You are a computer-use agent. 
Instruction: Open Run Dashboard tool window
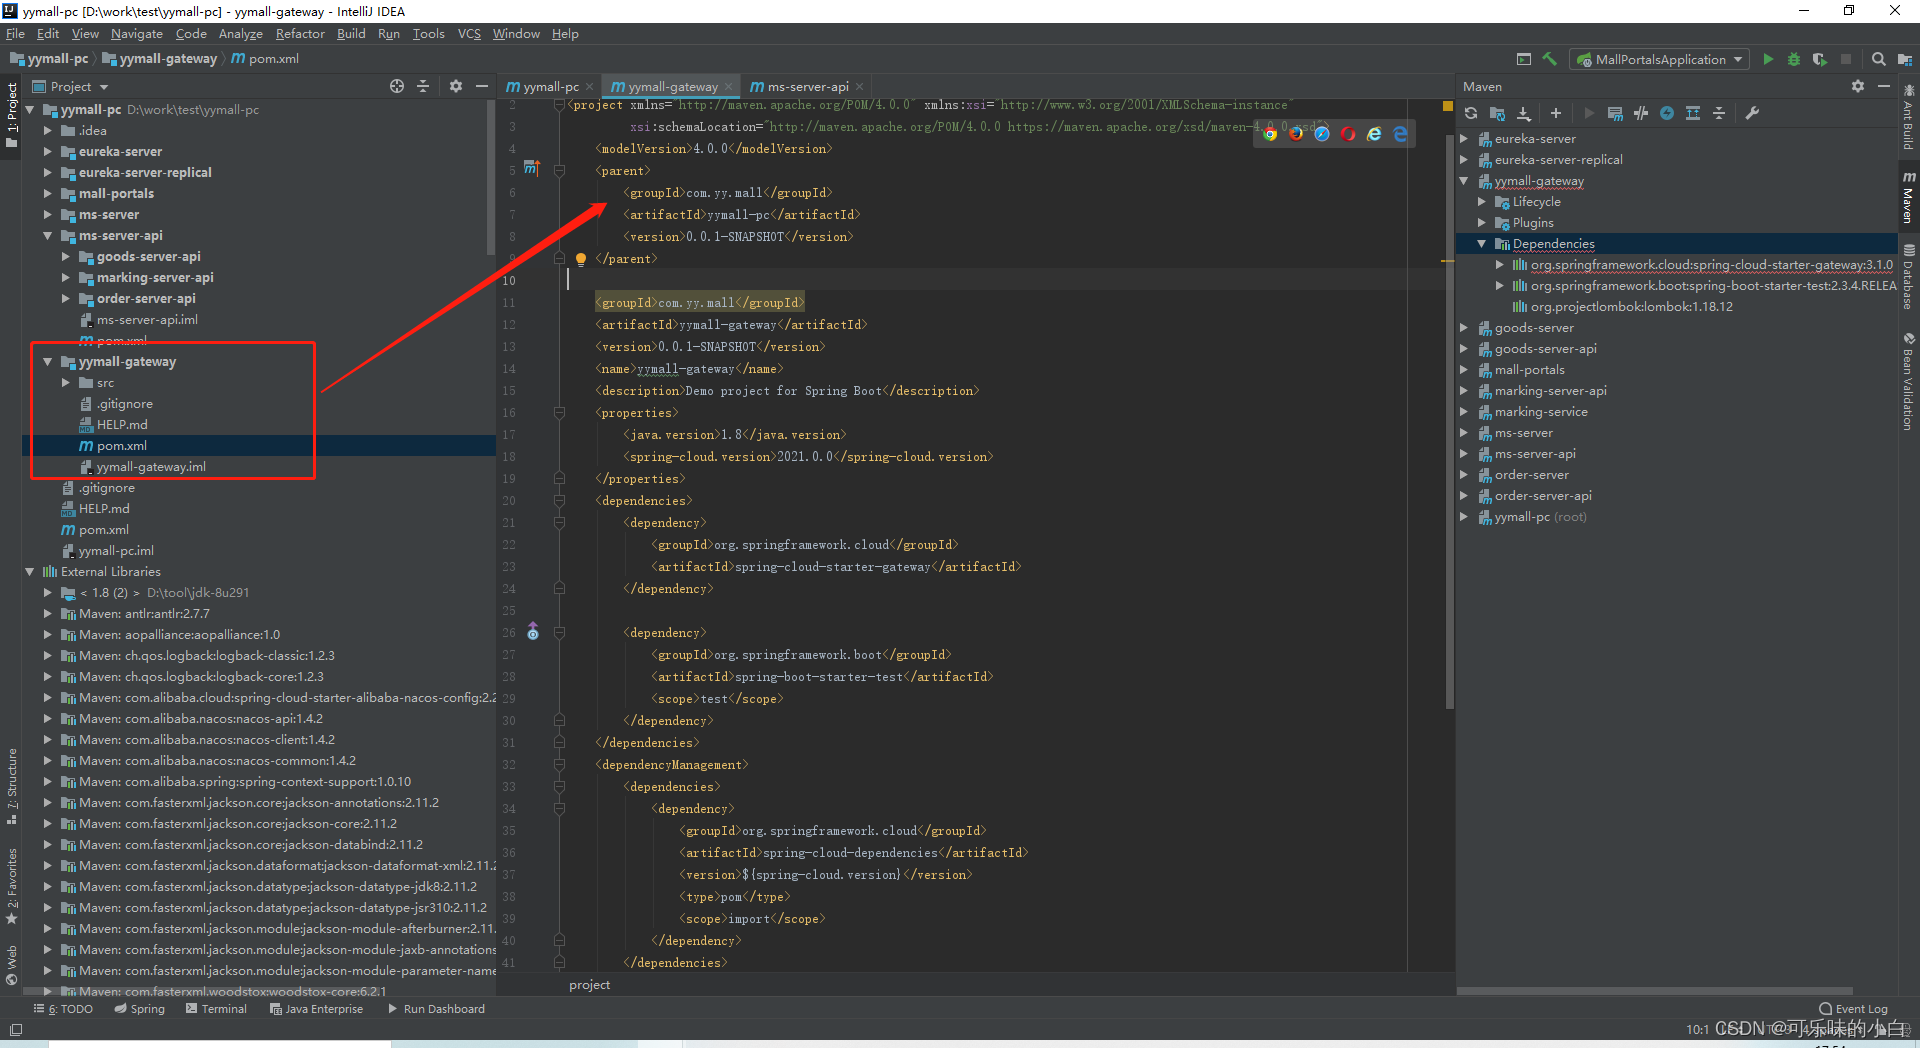[x=436, y=1009]
